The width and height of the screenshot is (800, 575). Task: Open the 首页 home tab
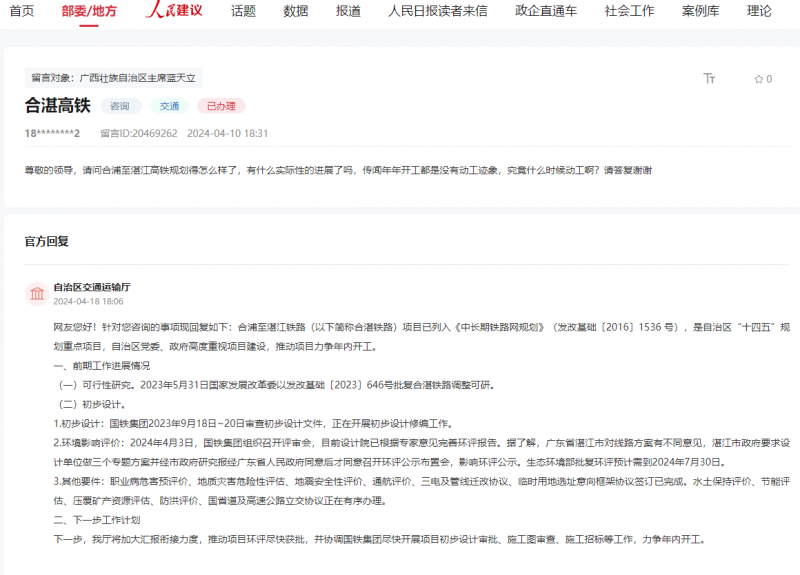(21, 11)
